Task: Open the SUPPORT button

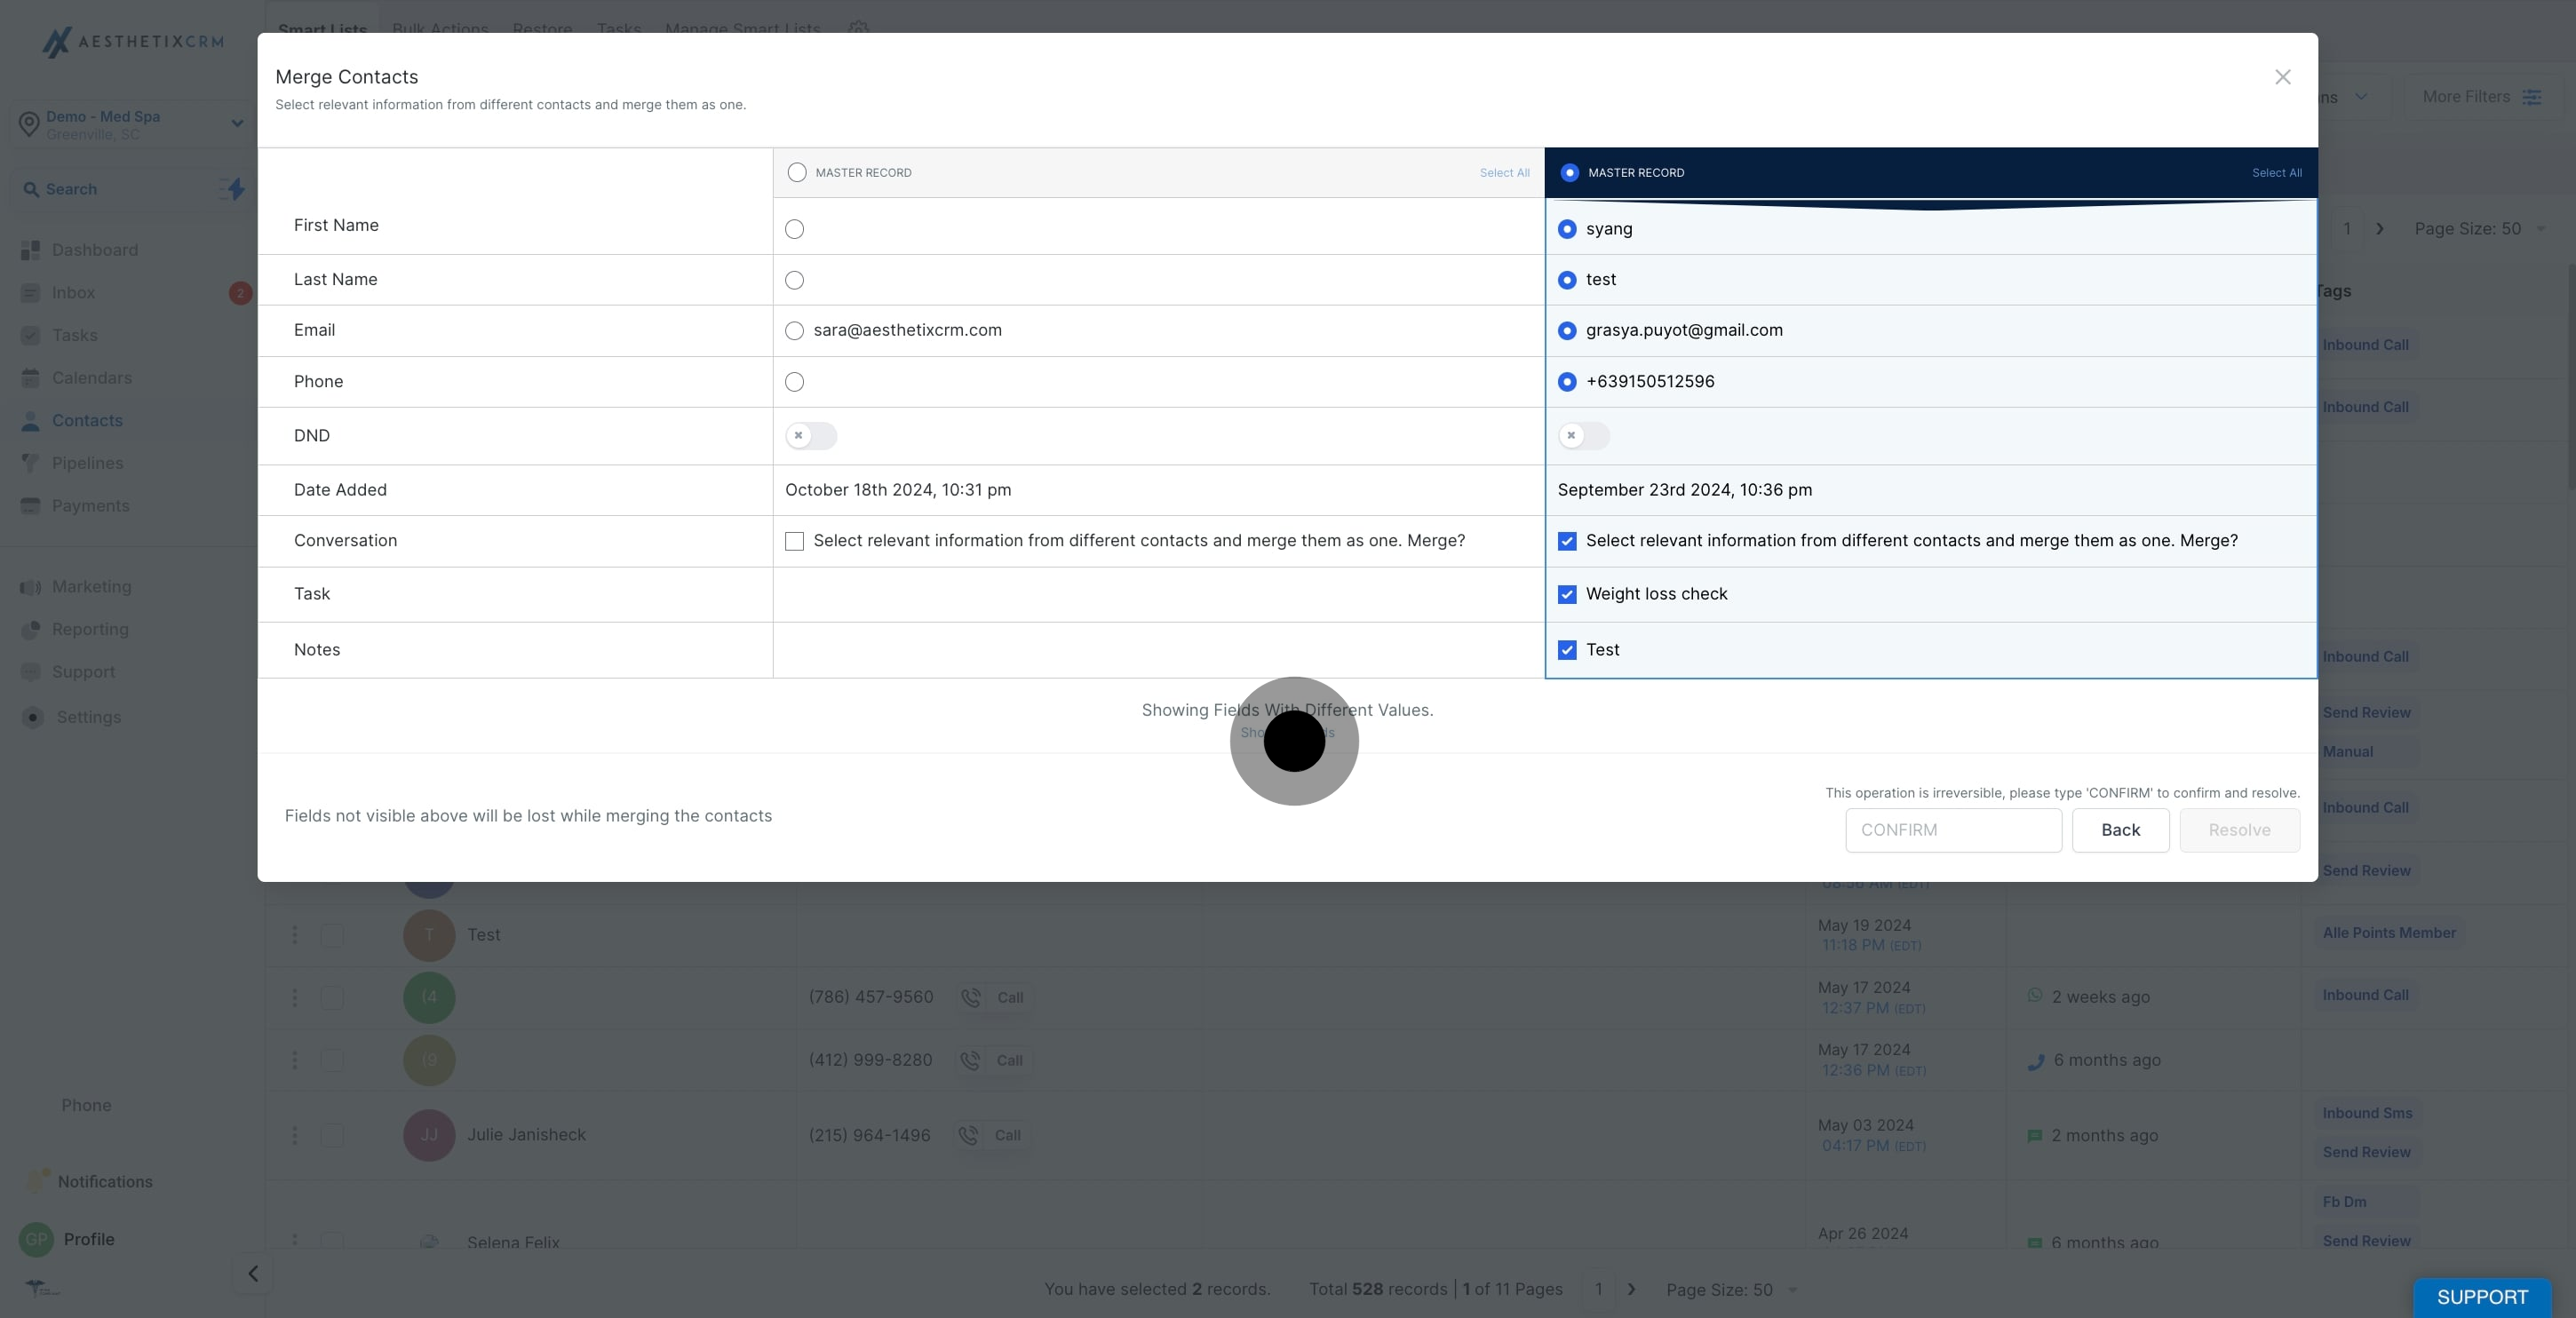Action: click(2481, 1297)
